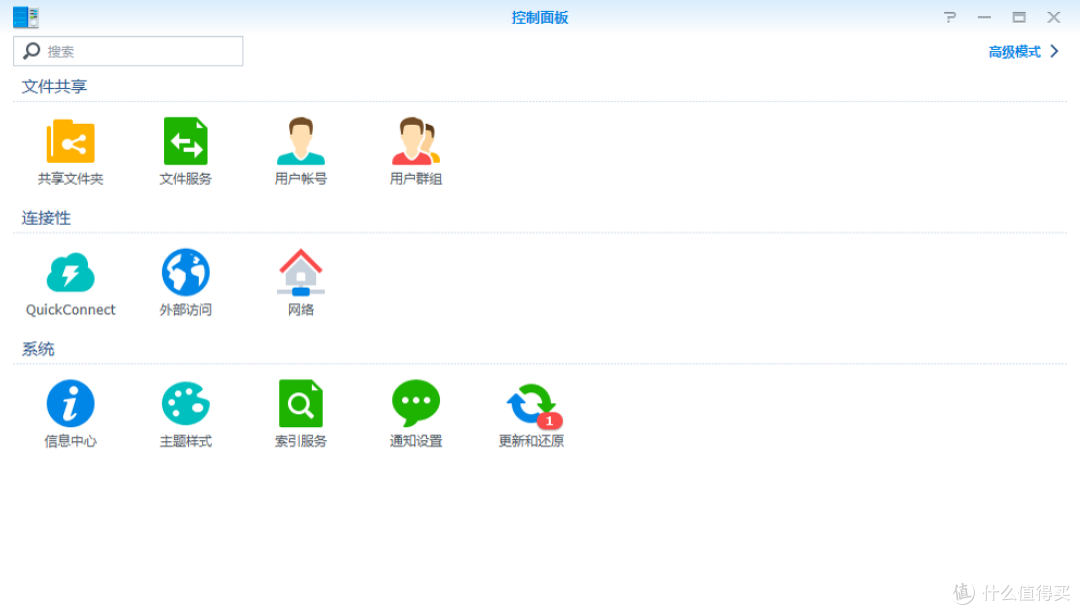Open the 信息中心 (Info Center)
Image resolution: width=1080 pixels, height=615 pixels.
(70, 412)
